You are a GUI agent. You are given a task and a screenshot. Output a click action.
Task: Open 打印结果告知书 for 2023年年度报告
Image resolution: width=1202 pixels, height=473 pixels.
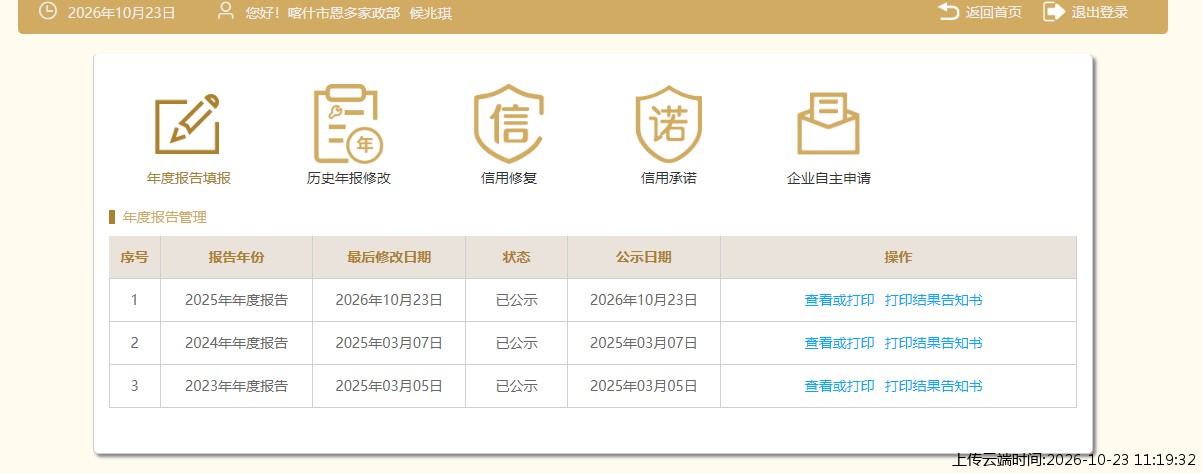coord(934,386)
